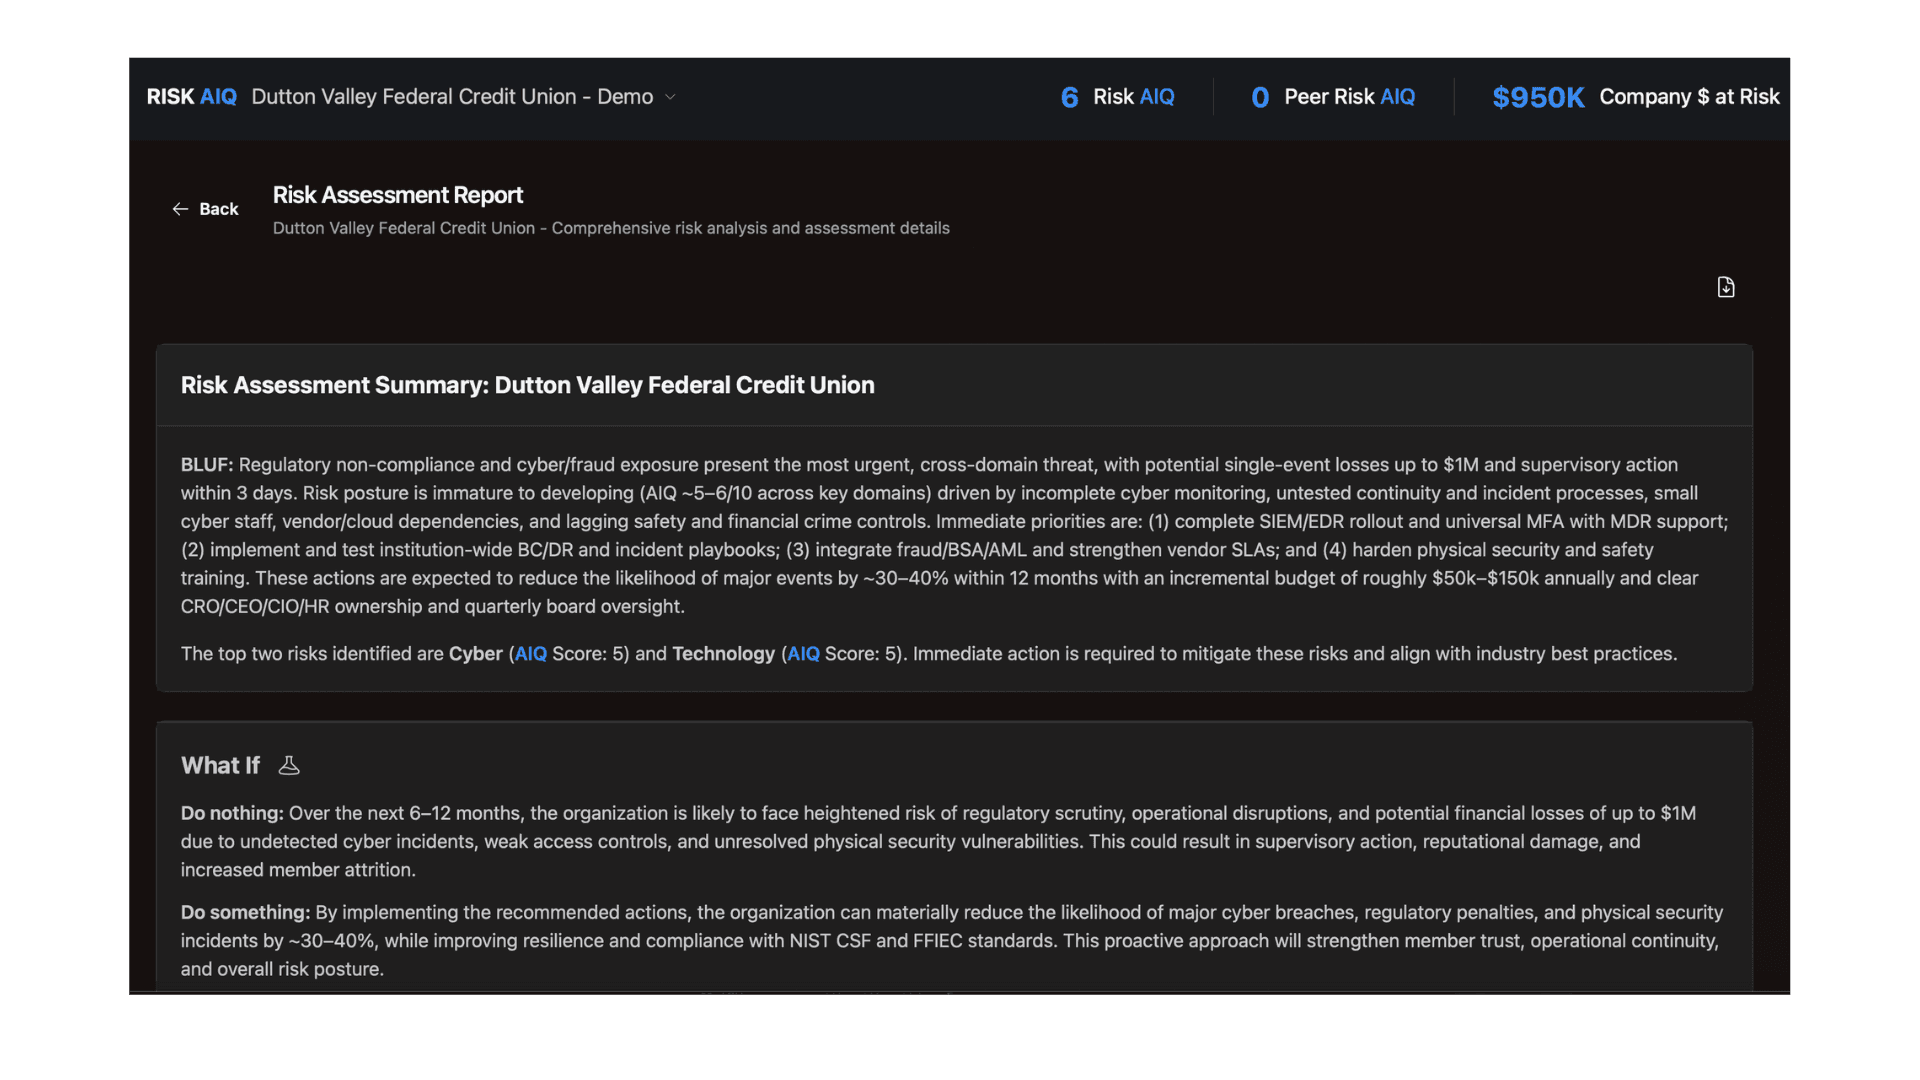Expand the organization selector chevron
The height and width of the screenshot is (1080, 1920).
pyautogui.click(x=671, y=97)
